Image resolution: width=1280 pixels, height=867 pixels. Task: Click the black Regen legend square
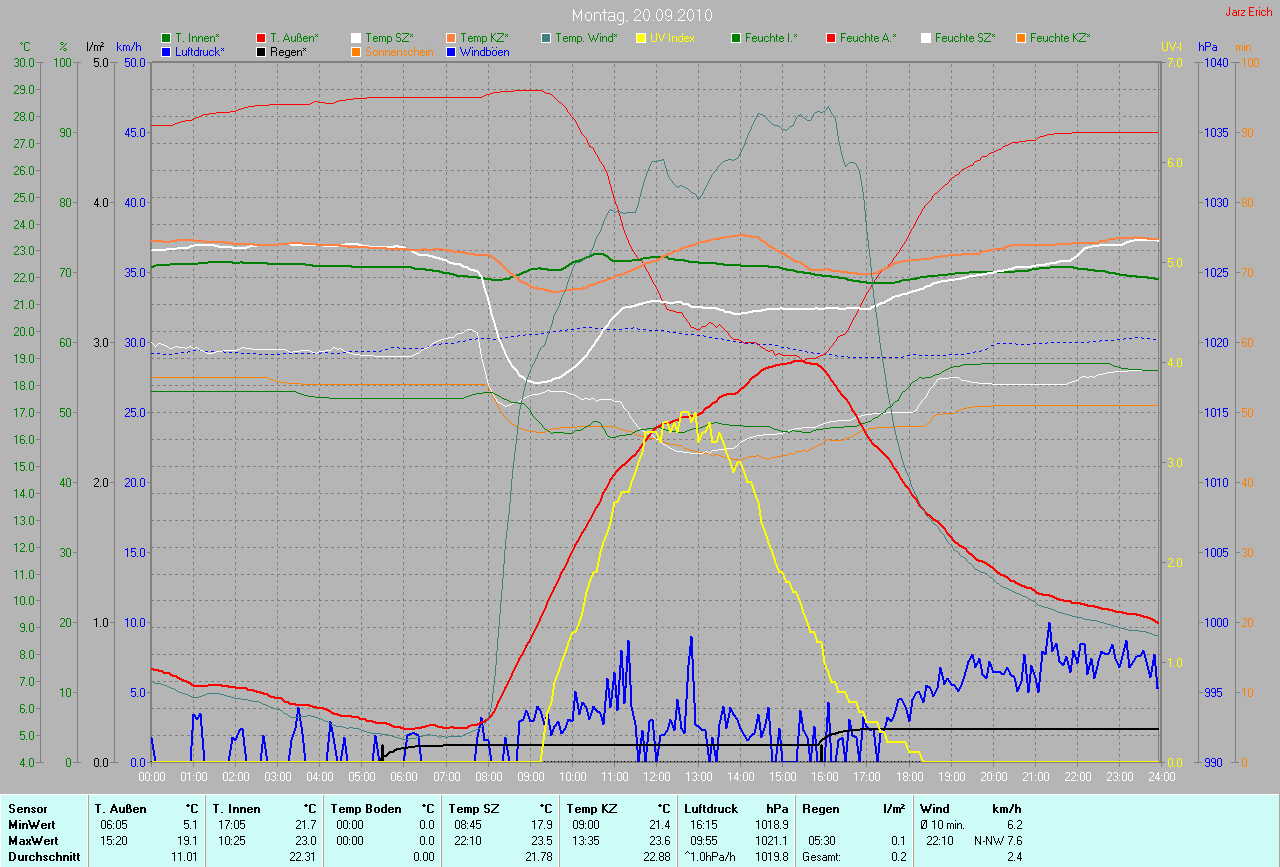[262, 51]
